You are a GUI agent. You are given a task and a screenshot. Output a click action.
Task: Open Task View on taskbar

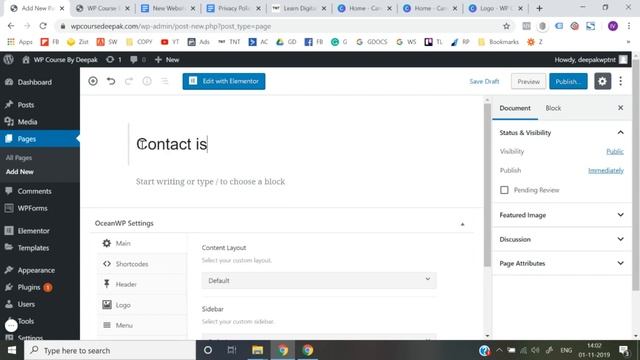coord(232,350)
